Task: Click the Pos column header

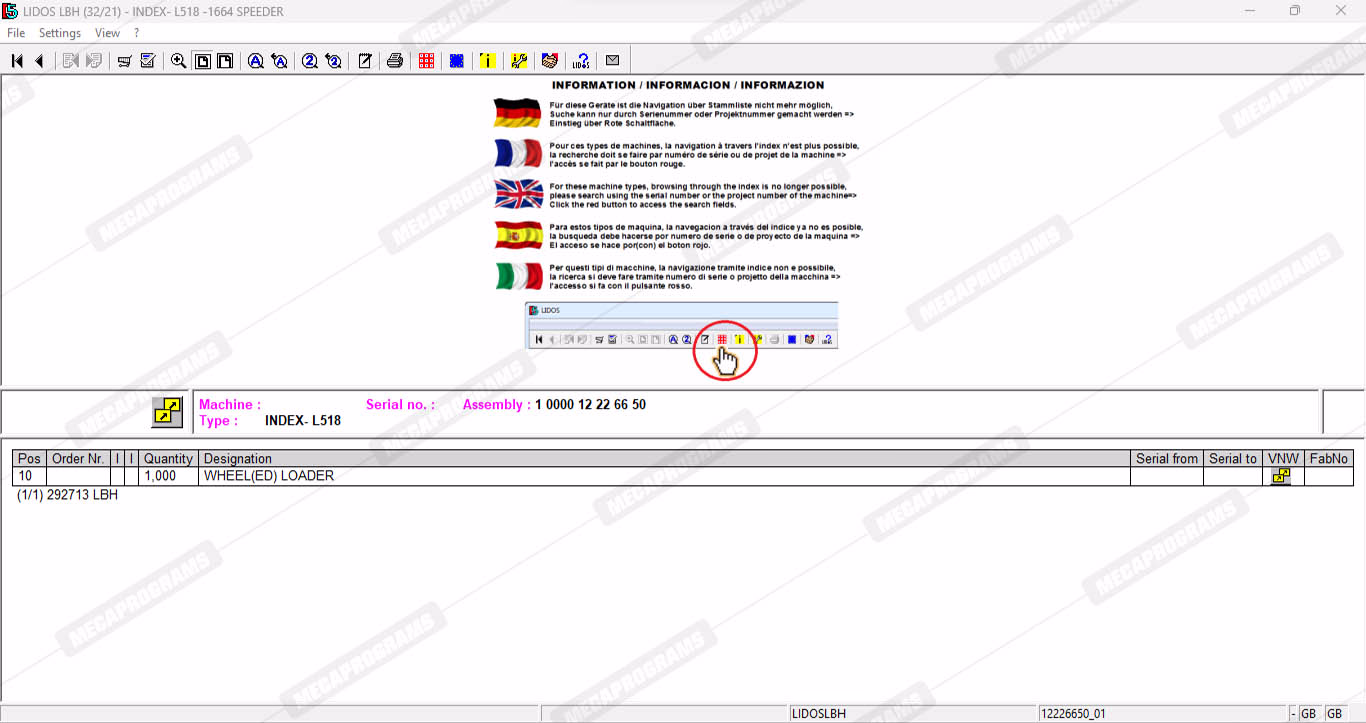Action: pos(30,459)
